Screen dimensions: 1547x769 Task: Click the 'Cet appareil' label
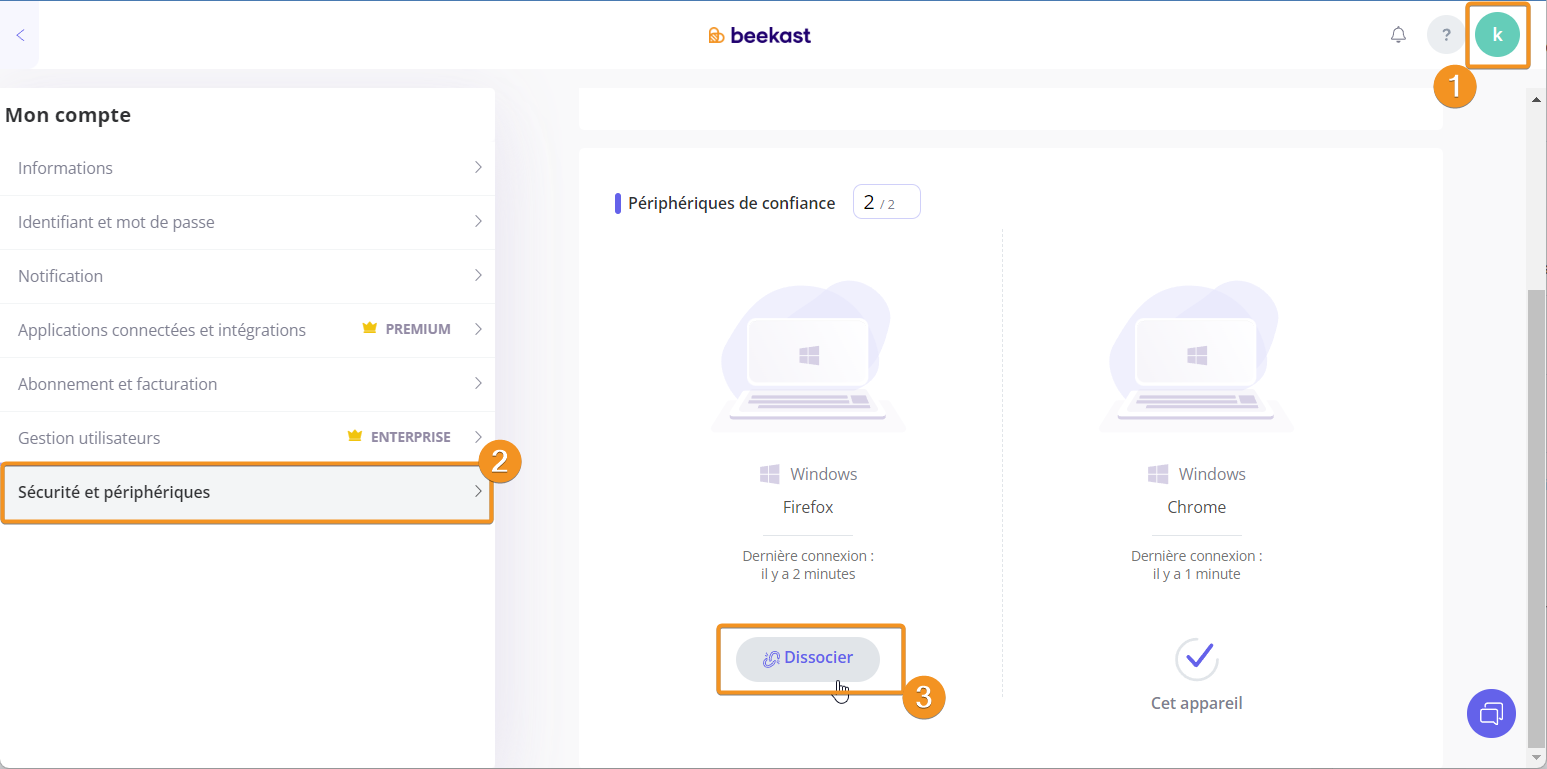(x=1197, y=703)
